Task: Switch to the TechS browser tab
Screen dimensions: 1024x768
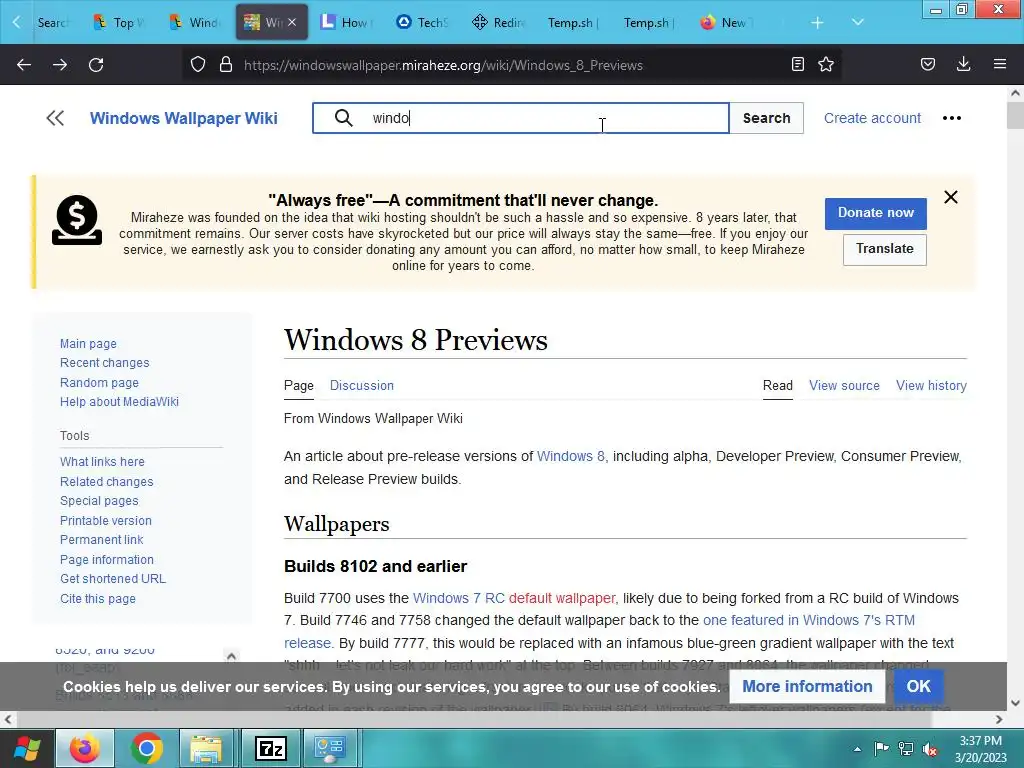Action: tap(423, 23)
